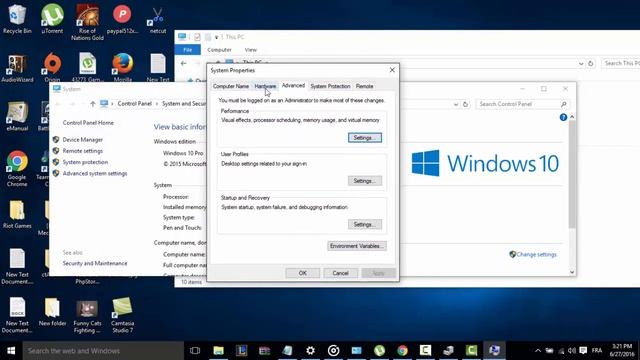Open AudioWizard desktop icon
This screenshot has height=360, width=640.
pyautogui.click(x=17, y=68)
